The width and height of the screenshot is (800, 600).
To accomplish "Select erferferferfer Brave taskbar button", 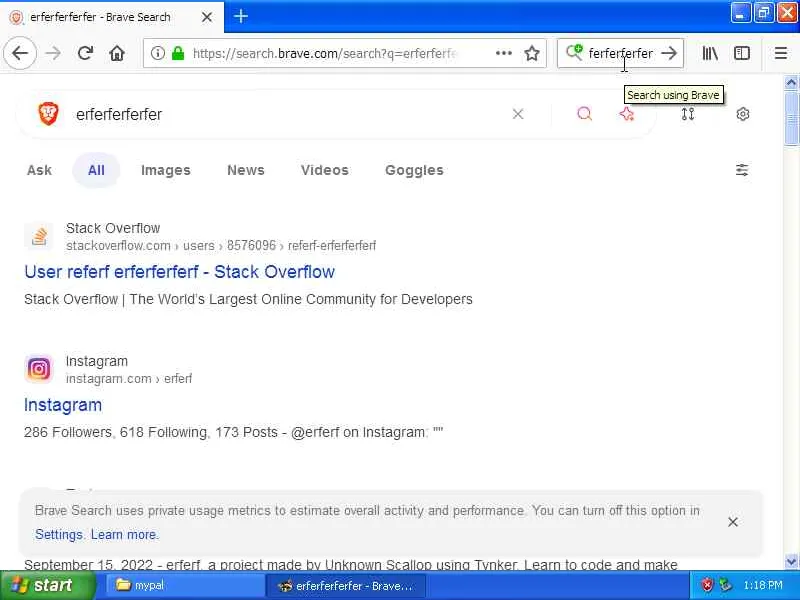I will (345, 586).
